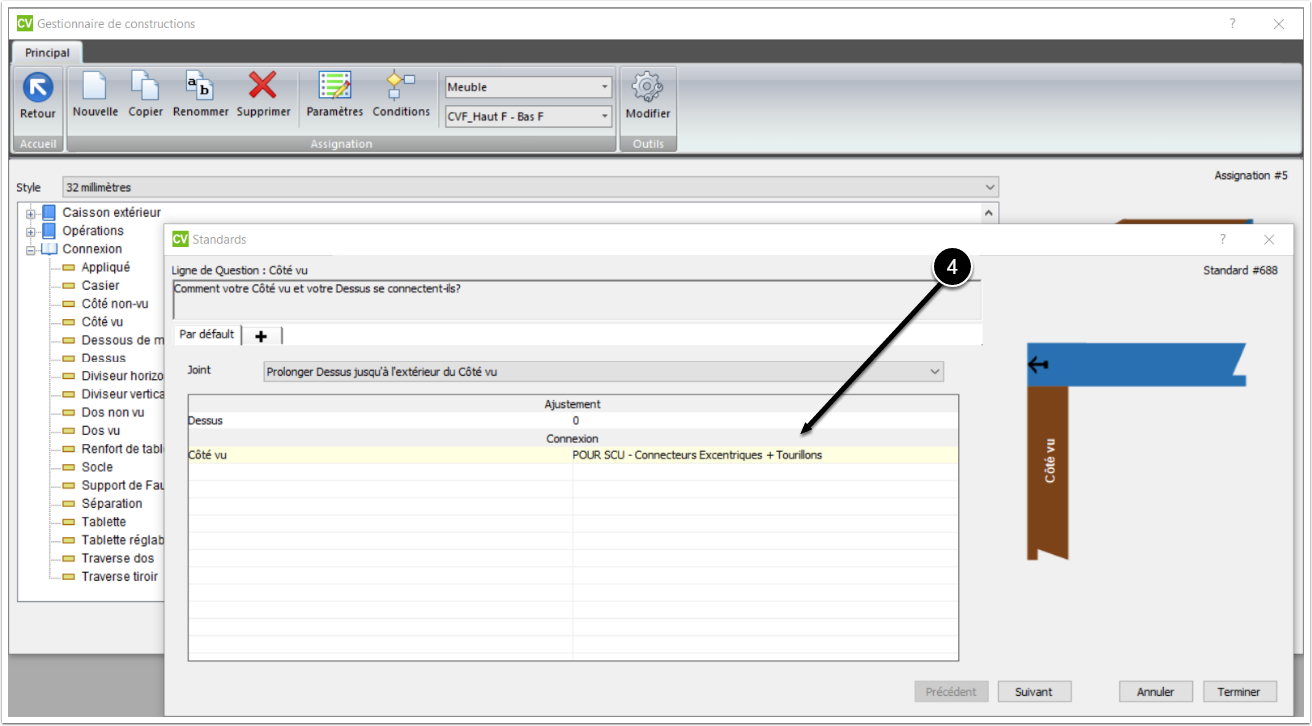
Task: Close the Standards dialog window
Action: (x=1269, y=240)
